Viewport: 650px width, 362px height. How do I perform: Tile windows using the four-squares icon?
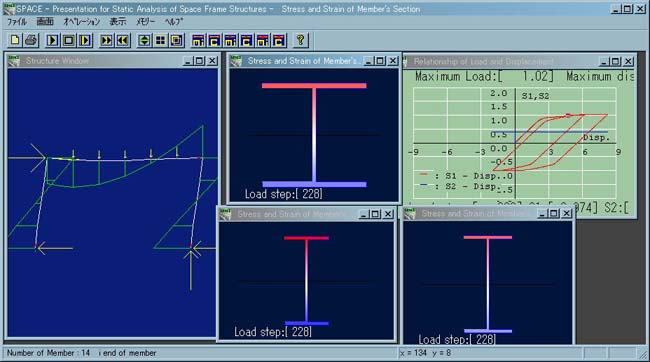coord(160,40)
